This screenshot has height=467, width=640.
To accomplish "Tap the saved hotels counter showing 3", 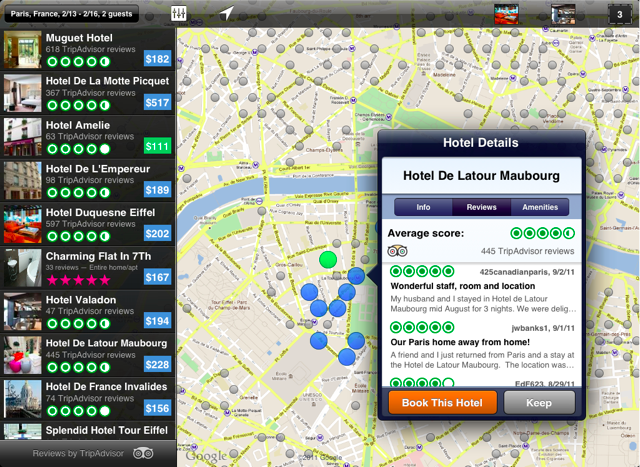I will click(620, 14).
